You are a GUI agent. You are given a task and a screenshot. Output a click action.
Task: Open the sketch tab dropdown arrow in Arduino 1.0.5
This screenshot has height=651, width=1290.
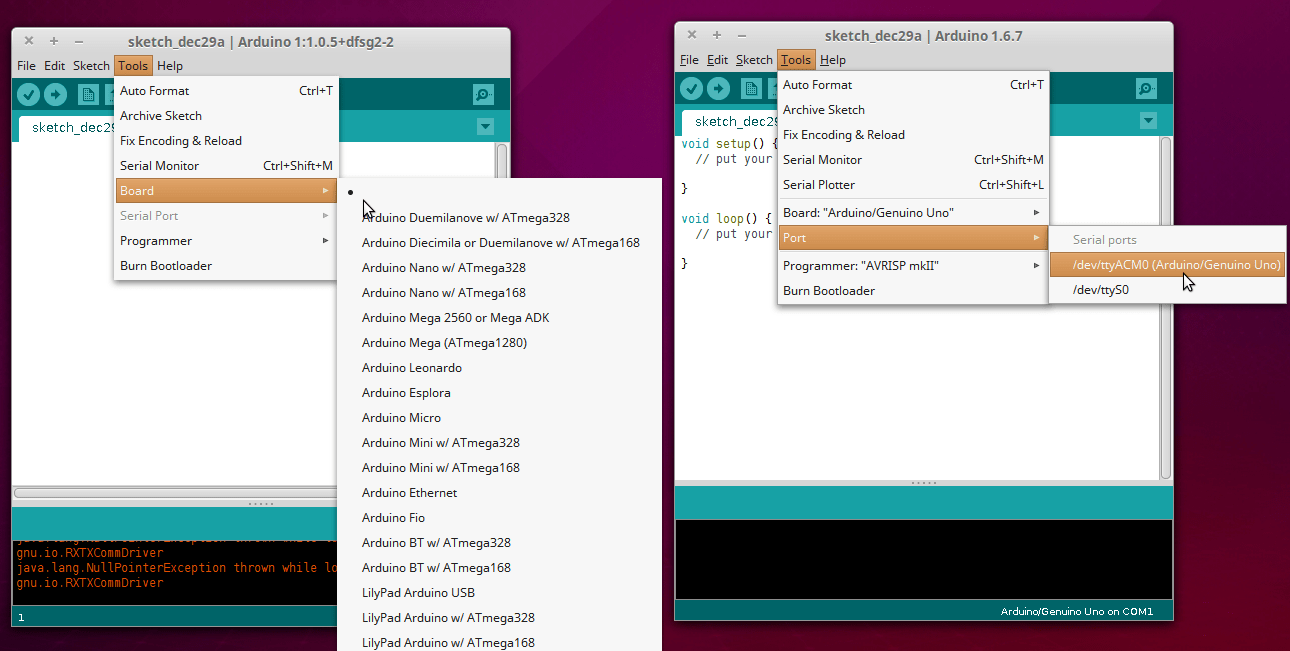click(x=485, y=127)
